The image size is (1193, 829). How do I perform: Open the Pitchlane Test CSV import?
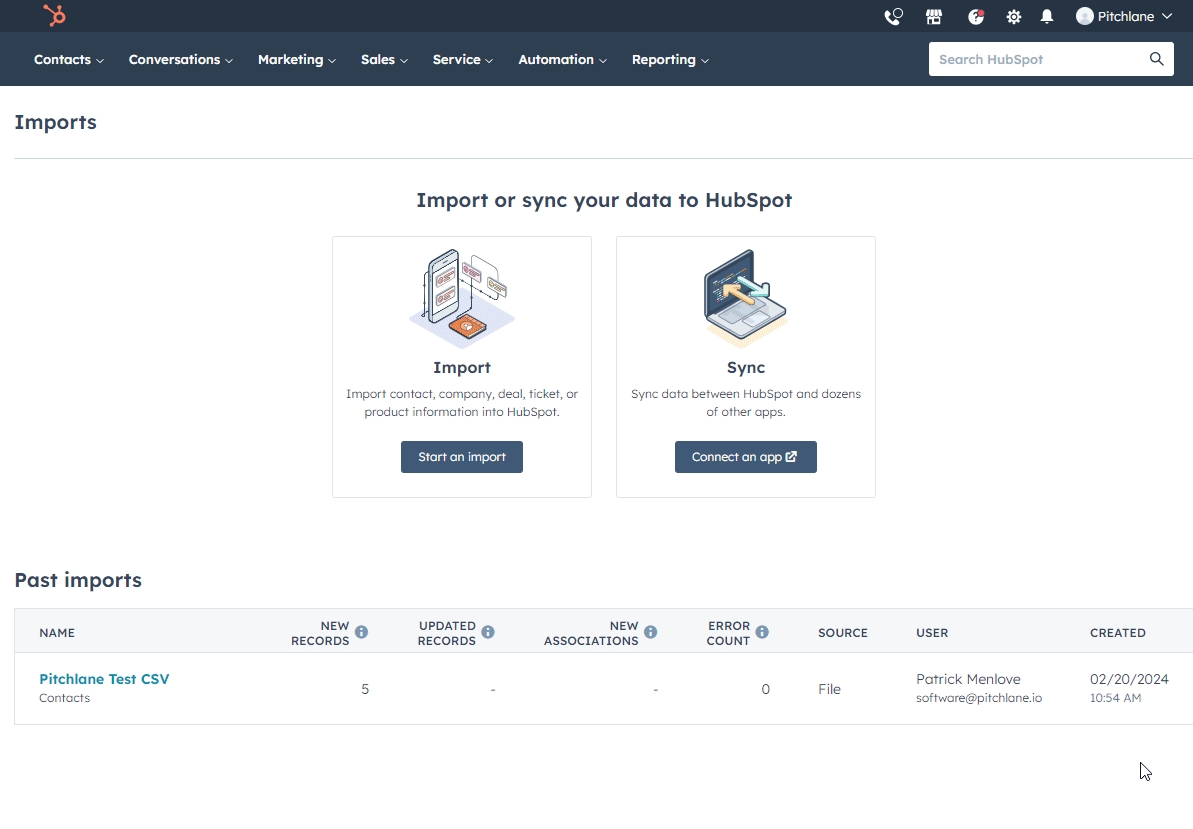(104, 679)
